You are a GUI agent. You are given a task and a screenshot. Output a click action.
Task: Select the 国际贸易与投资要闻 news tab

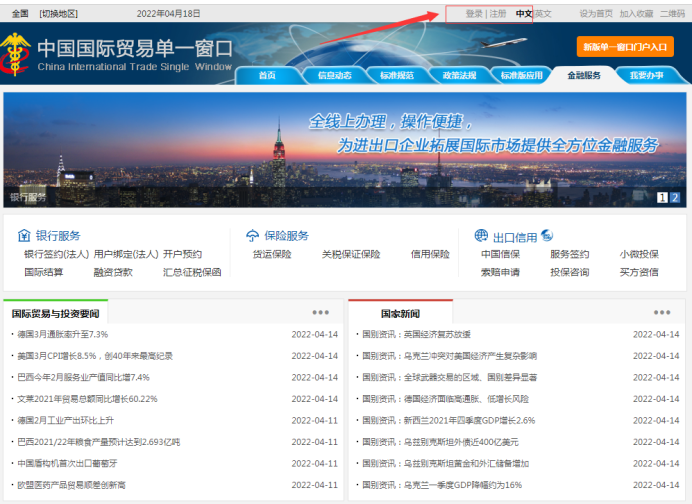(x=56, y=313)
